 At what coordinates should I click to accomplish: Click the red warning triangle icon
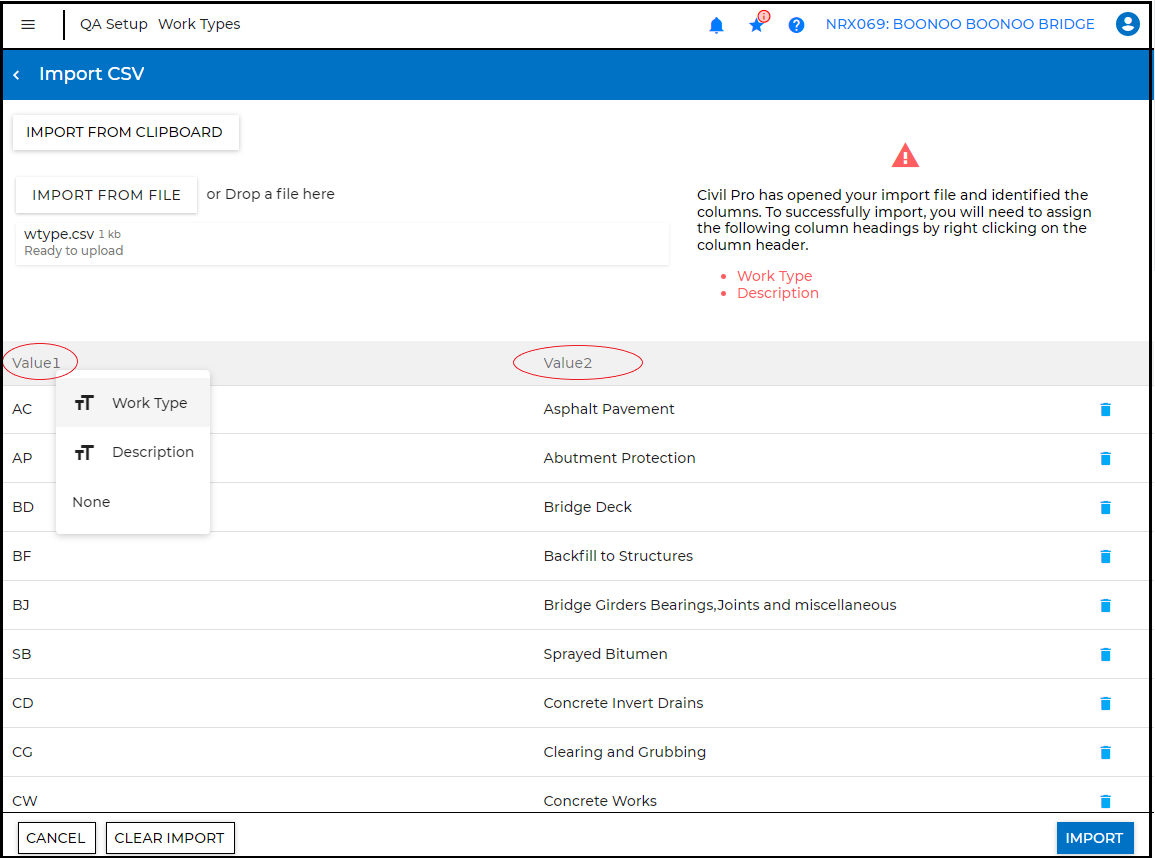[905, 155]
